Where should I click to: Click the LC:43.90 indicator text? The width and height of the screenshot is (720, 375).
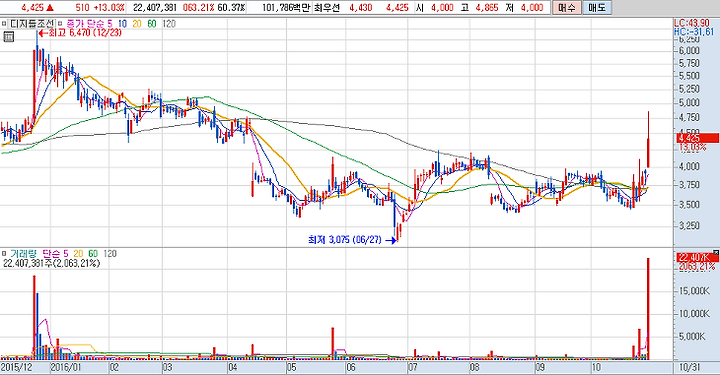click(x=692, y=23)
